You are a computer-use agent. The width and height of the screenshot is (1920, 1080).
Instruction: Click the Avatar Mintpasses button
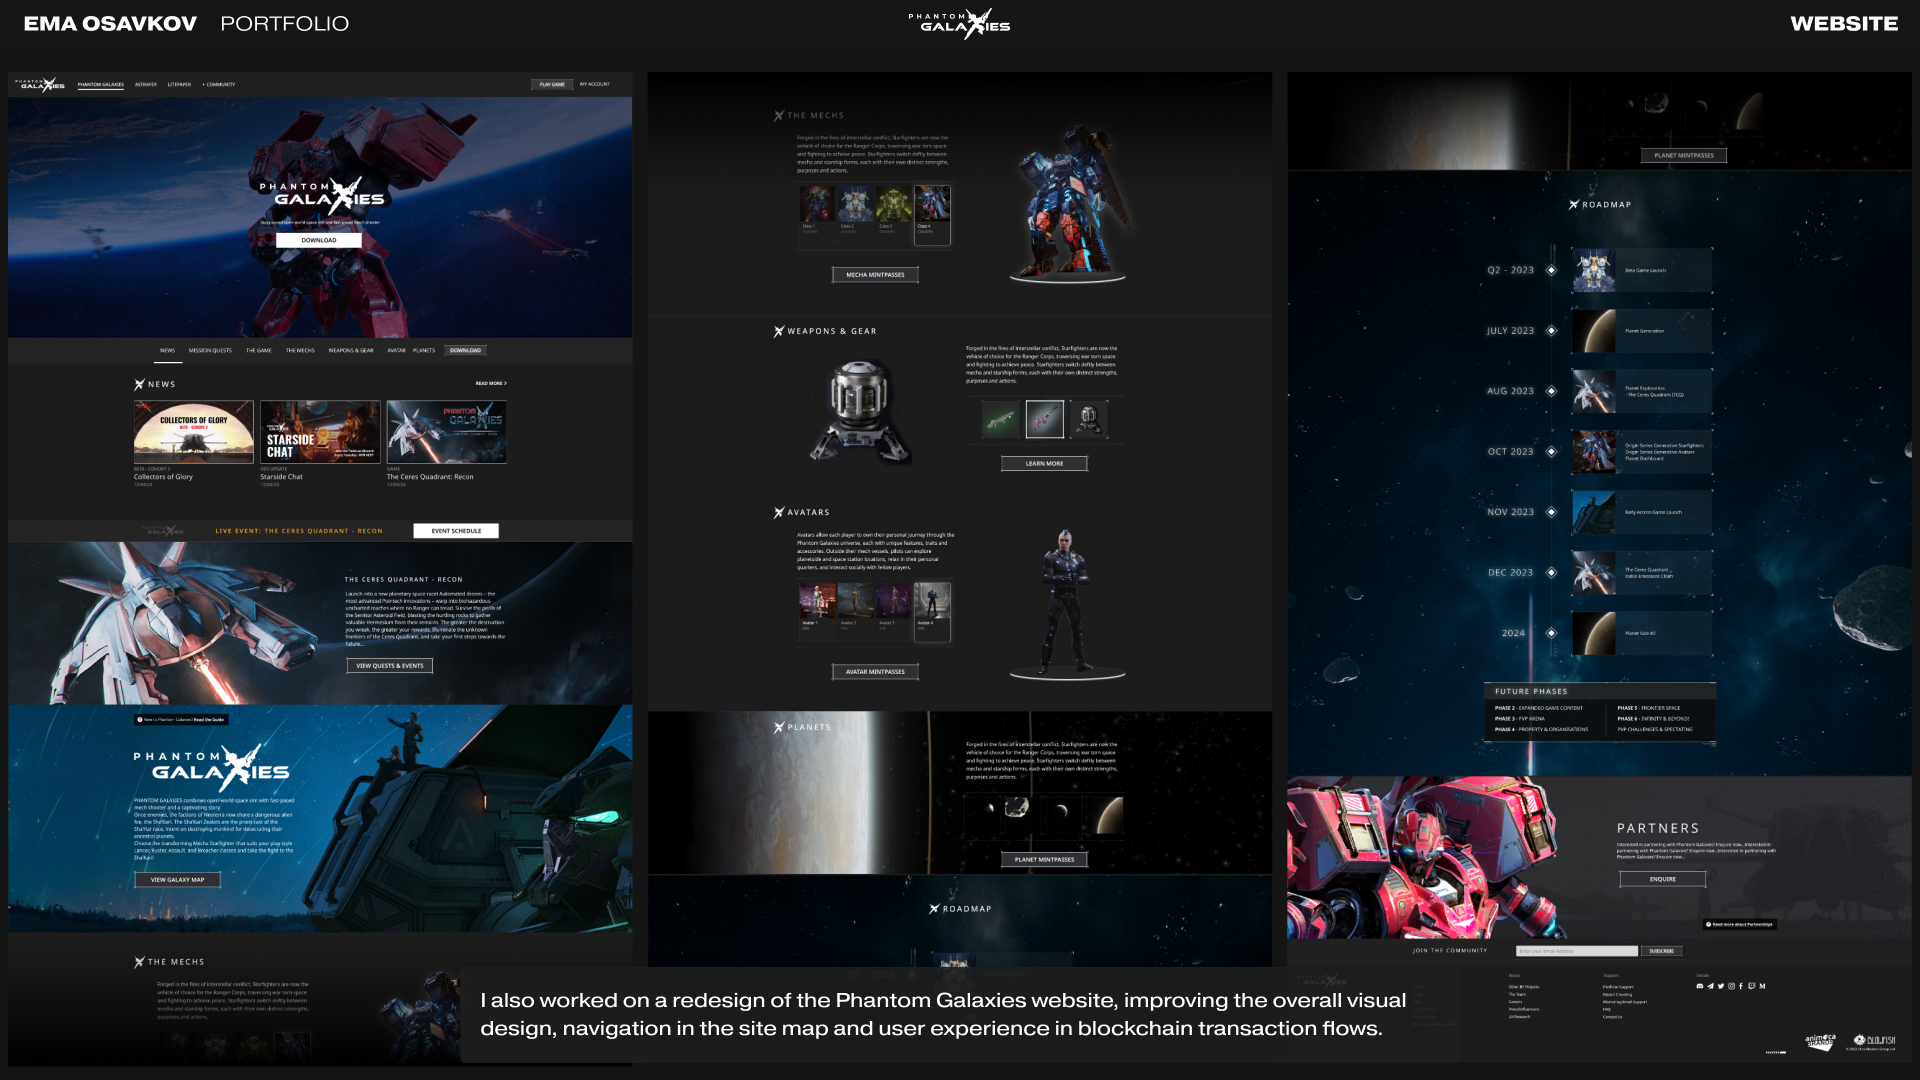tap(875, 672)
